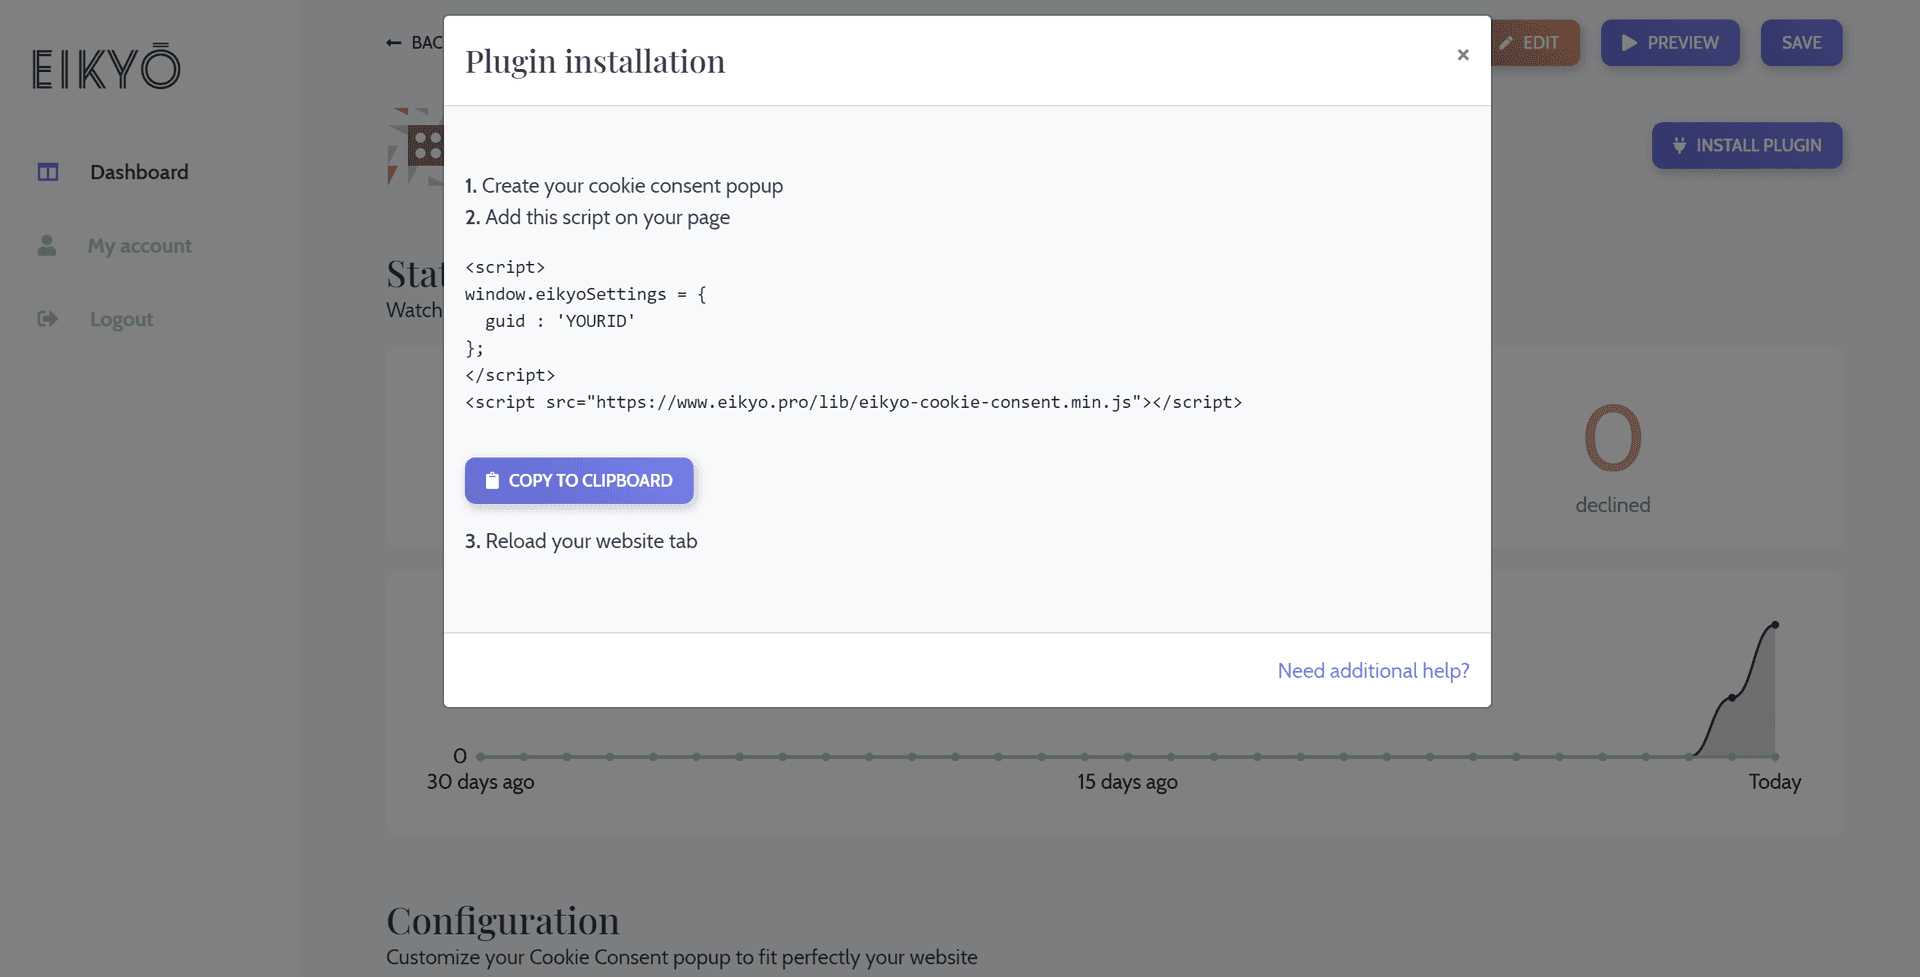Click the window.eikyoSettings code line

(x=585, y=294)
